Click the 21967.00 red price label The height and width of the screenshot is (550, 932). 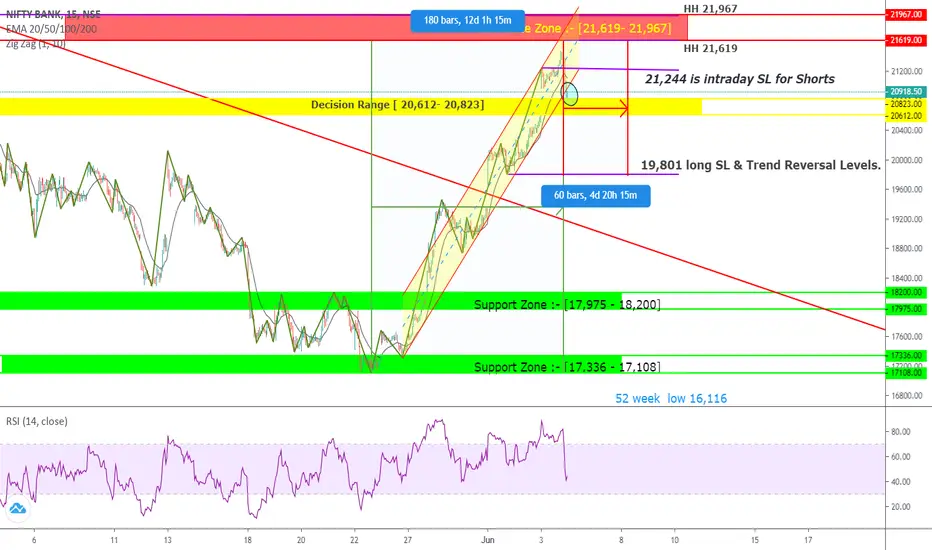tap(906, 14)
